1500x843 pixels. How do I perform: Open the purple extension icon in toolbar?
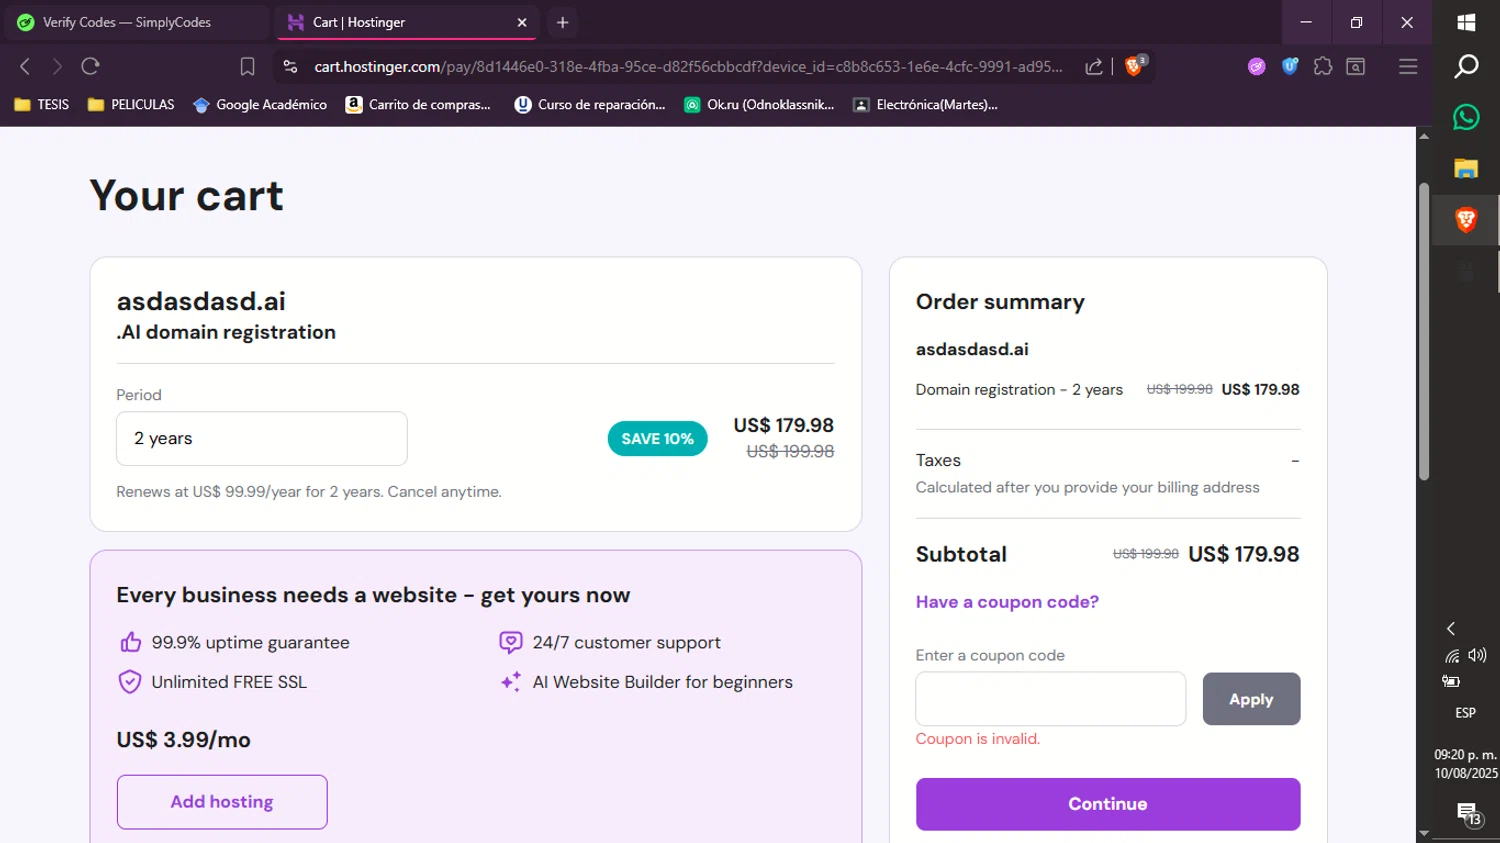(1257, 67)
